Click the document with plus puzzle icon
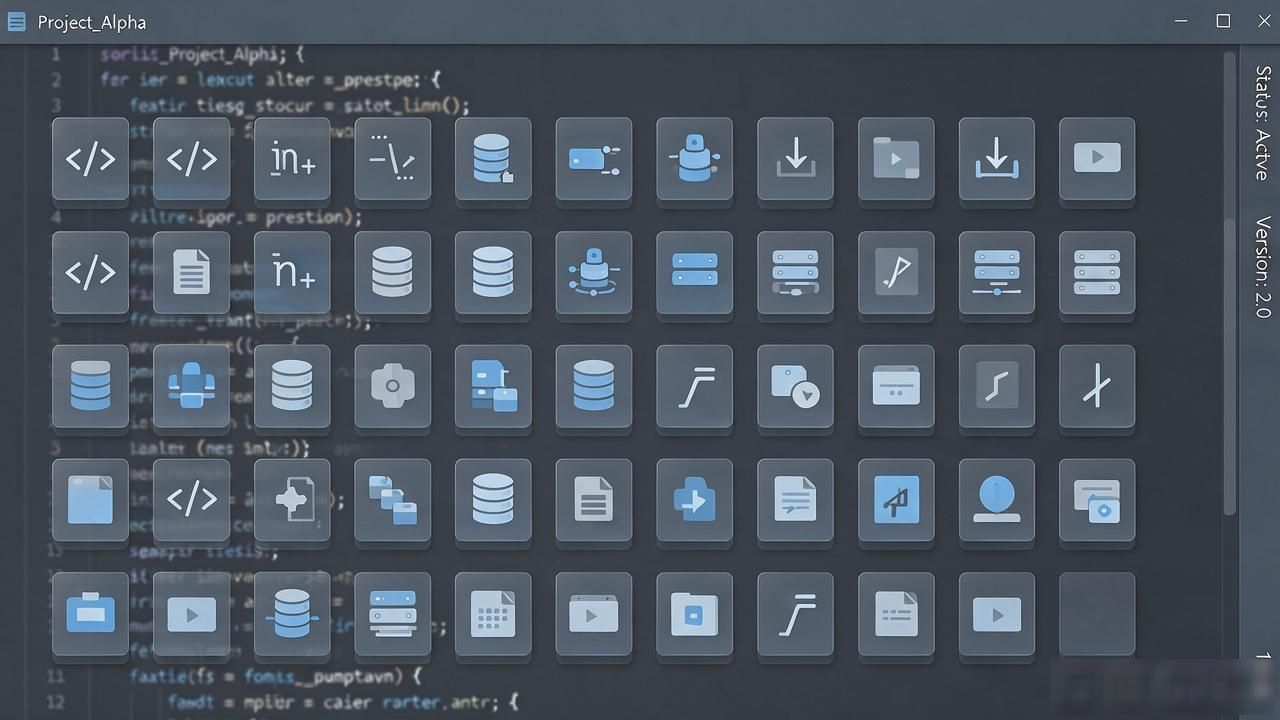 tap(292, 499)
